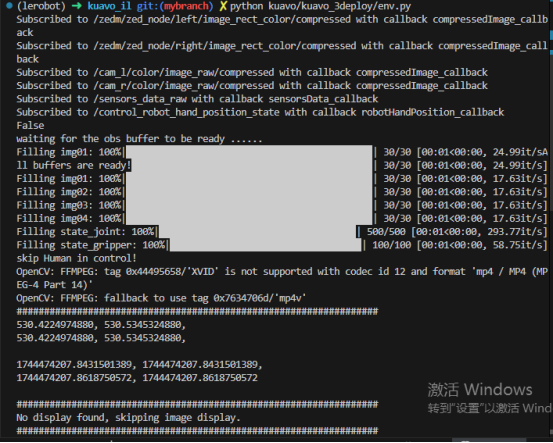Click the /cam_l/color/image_raw/compressed topic path
553x443 pixels.
pos(184,73)
